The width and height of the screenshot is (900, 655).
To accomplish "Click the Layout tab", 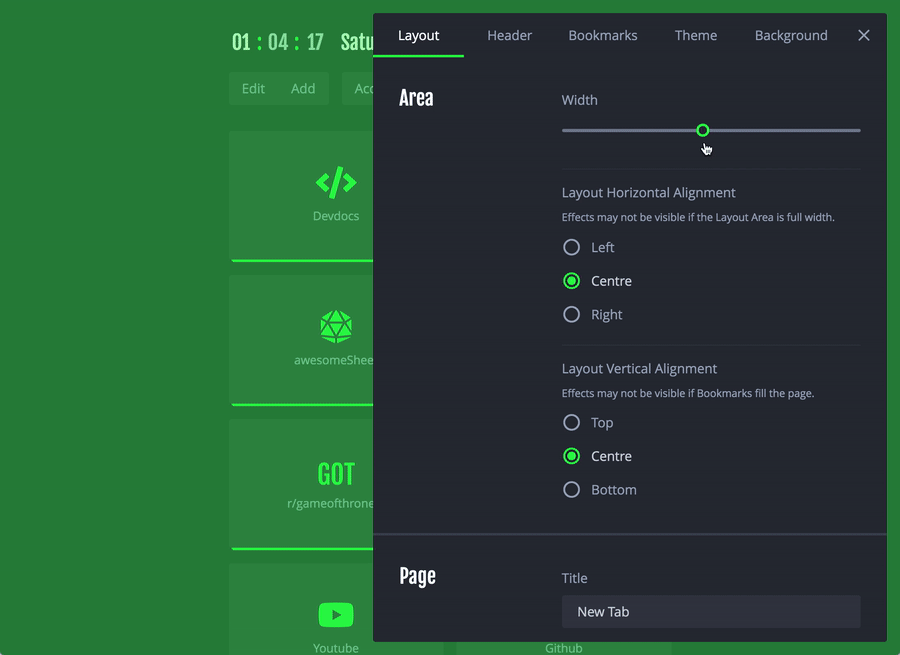I will point(418,36).
